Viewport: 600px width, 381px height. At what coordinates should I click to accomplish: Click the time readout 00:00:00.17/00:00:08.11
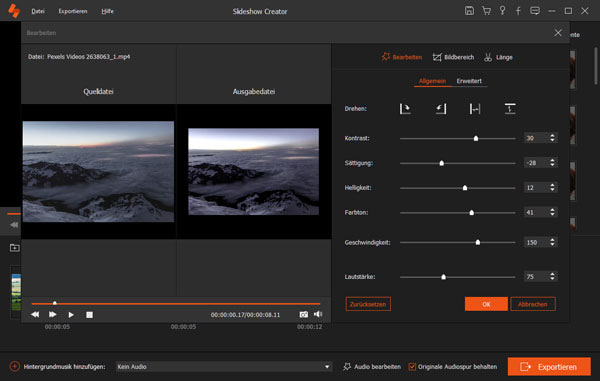click(x=245, y=315)
